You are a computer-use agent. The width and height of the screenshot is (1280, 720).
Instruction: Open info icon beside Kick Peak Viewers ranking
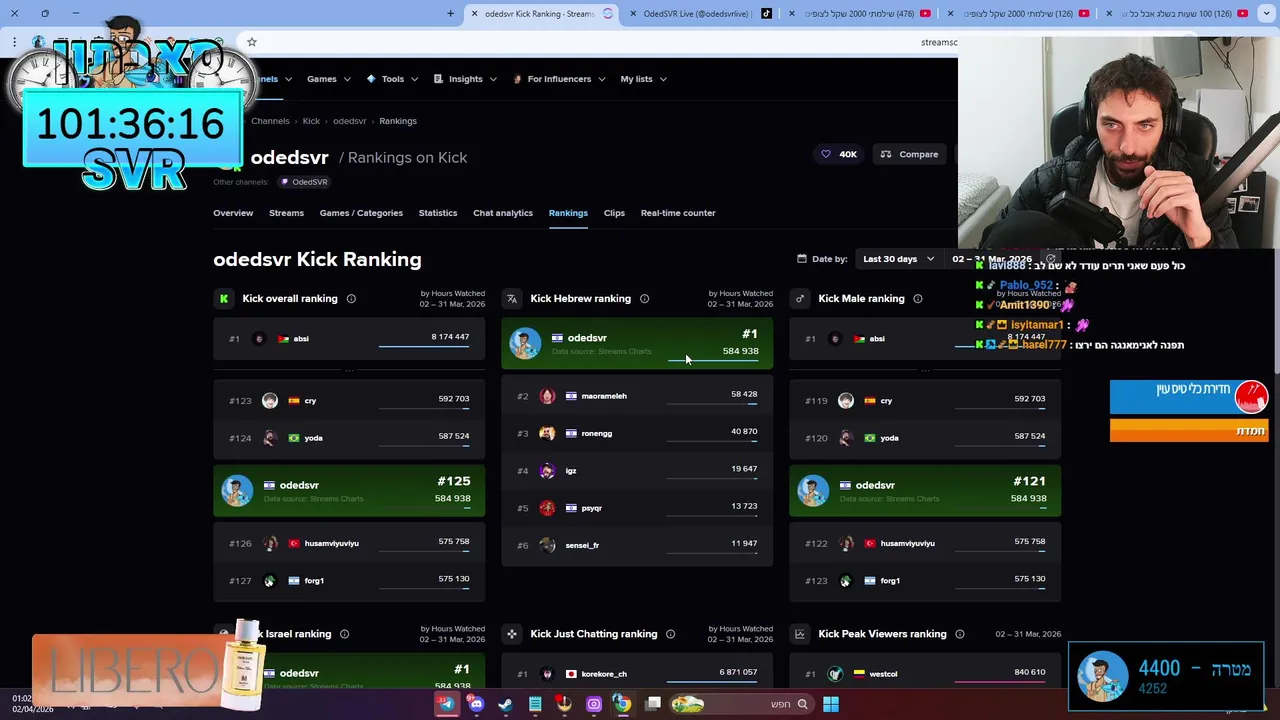click(959, 634)
